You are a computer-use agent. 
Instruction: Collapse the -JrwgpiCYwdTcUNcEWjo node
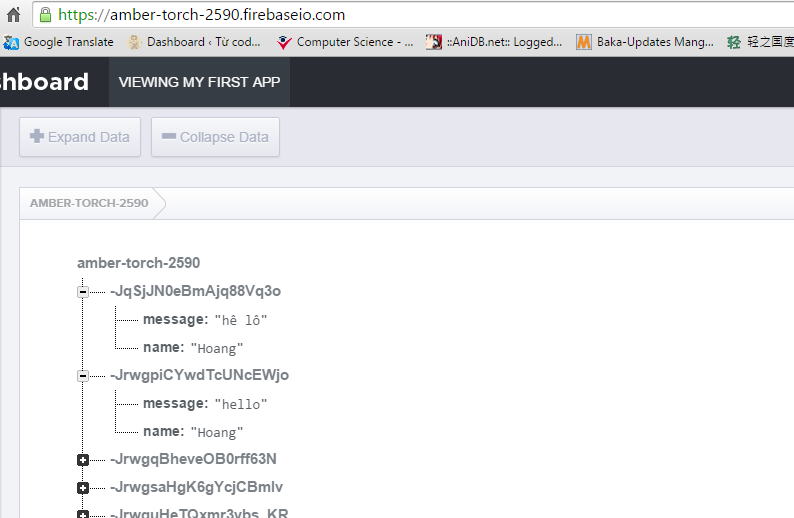(83, 376)
